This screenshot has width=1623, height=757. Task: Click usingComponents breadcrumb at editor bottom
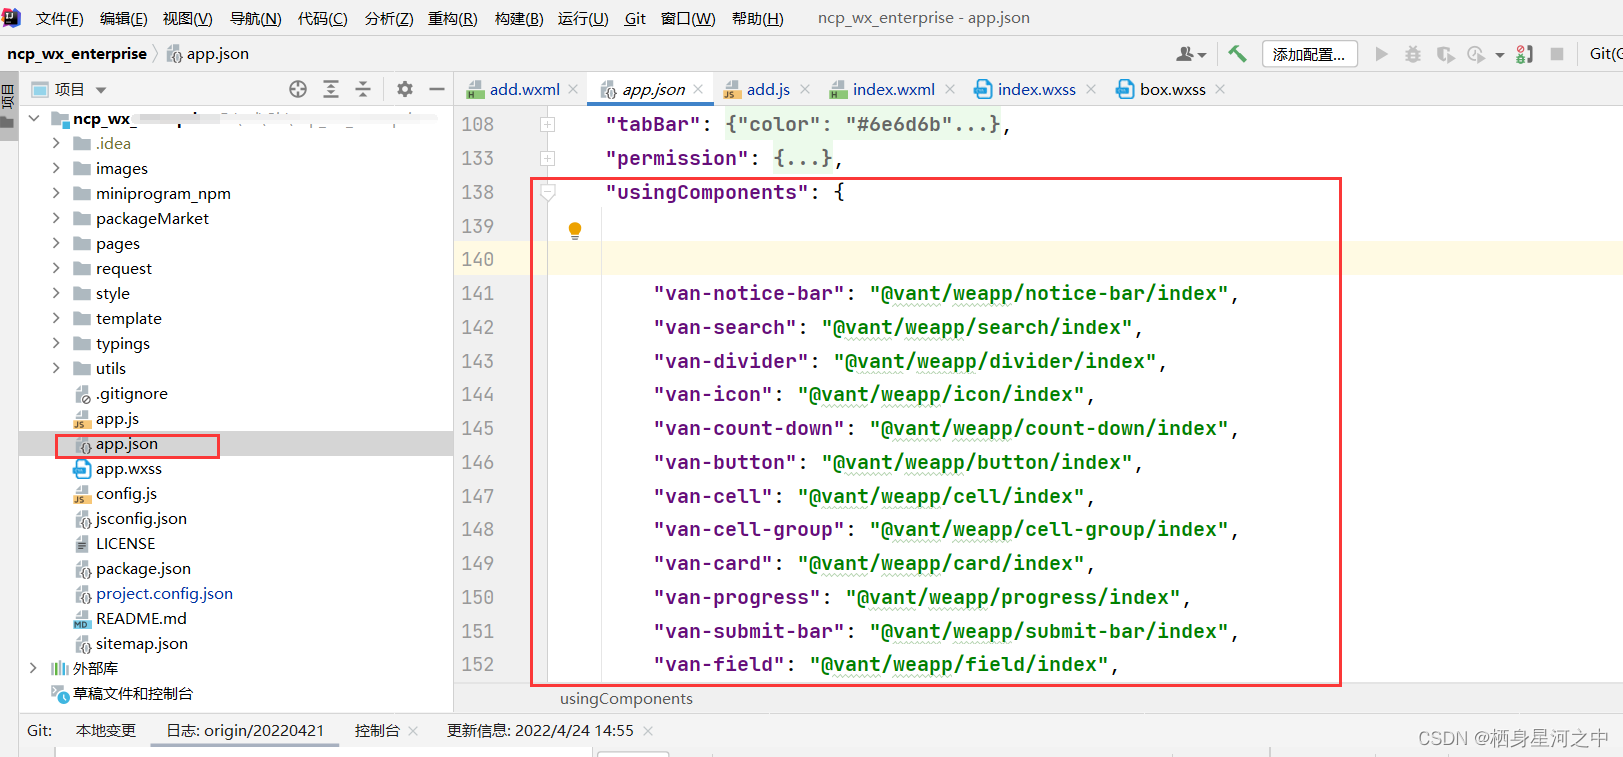pos(626,698)
